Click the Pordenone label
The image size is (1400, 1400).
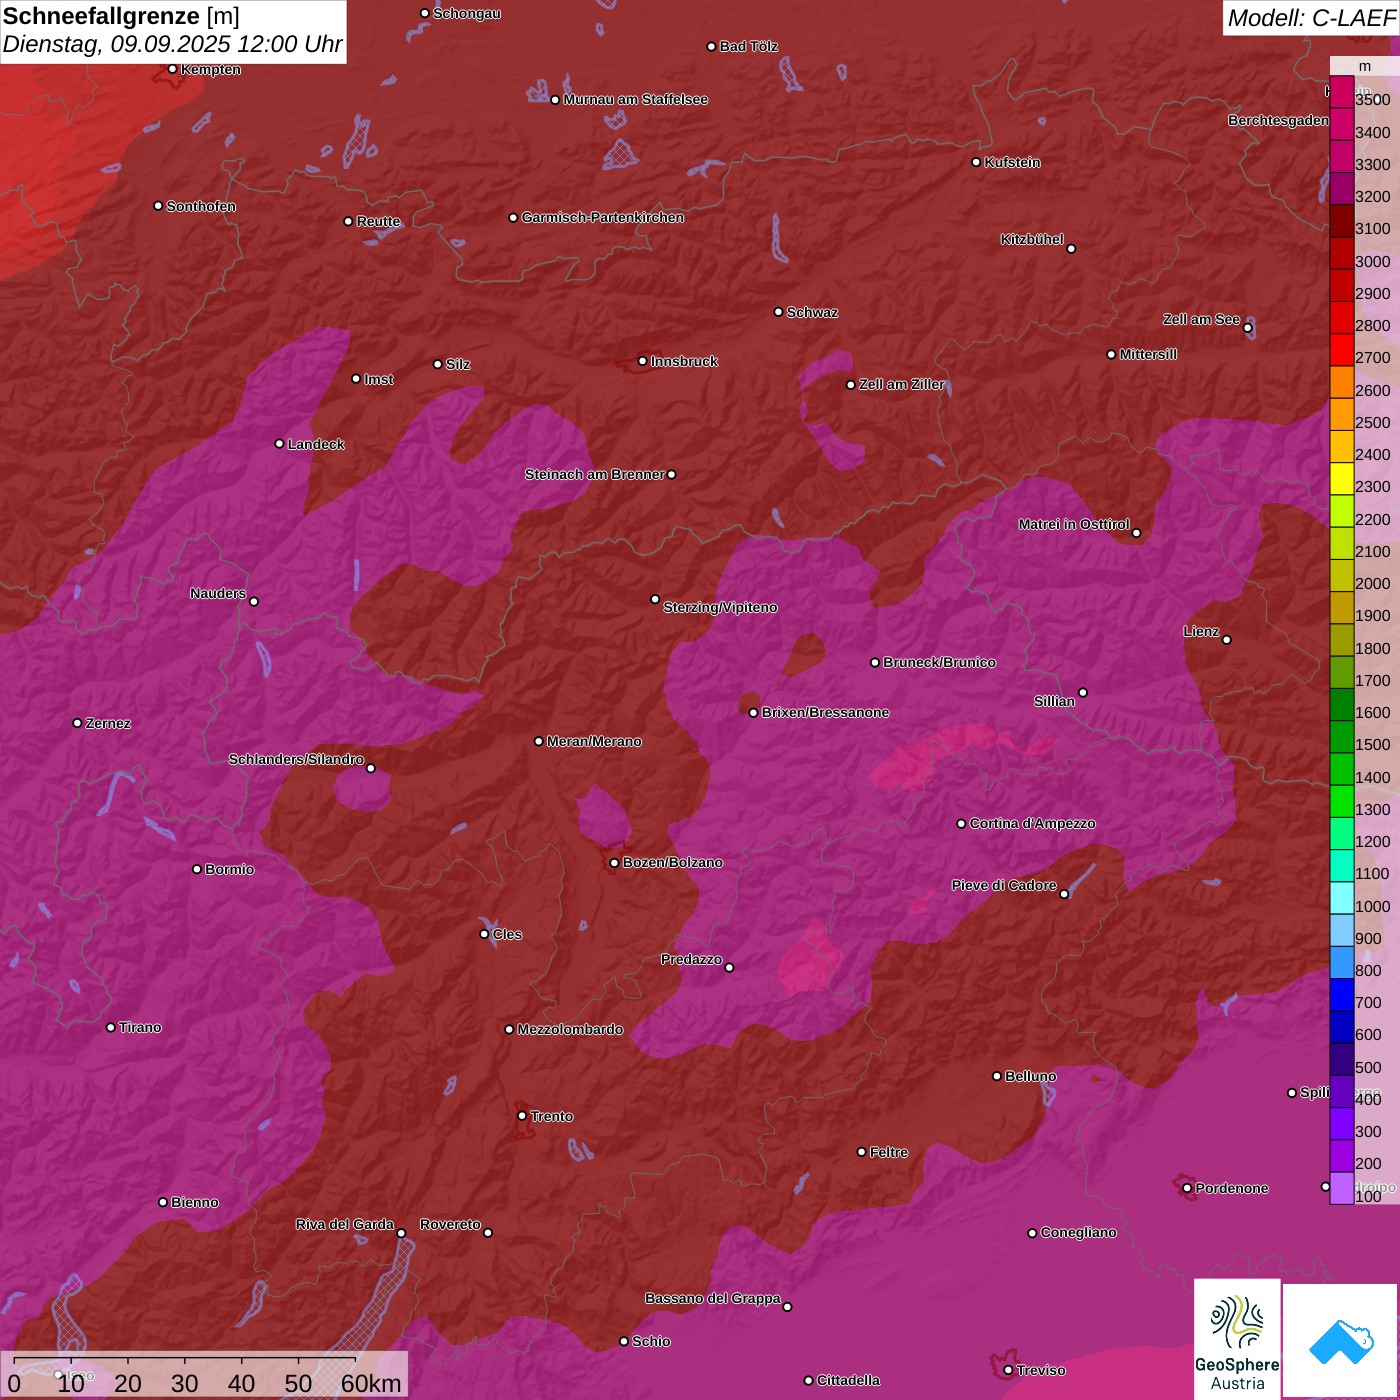tap(1232, 1188)
